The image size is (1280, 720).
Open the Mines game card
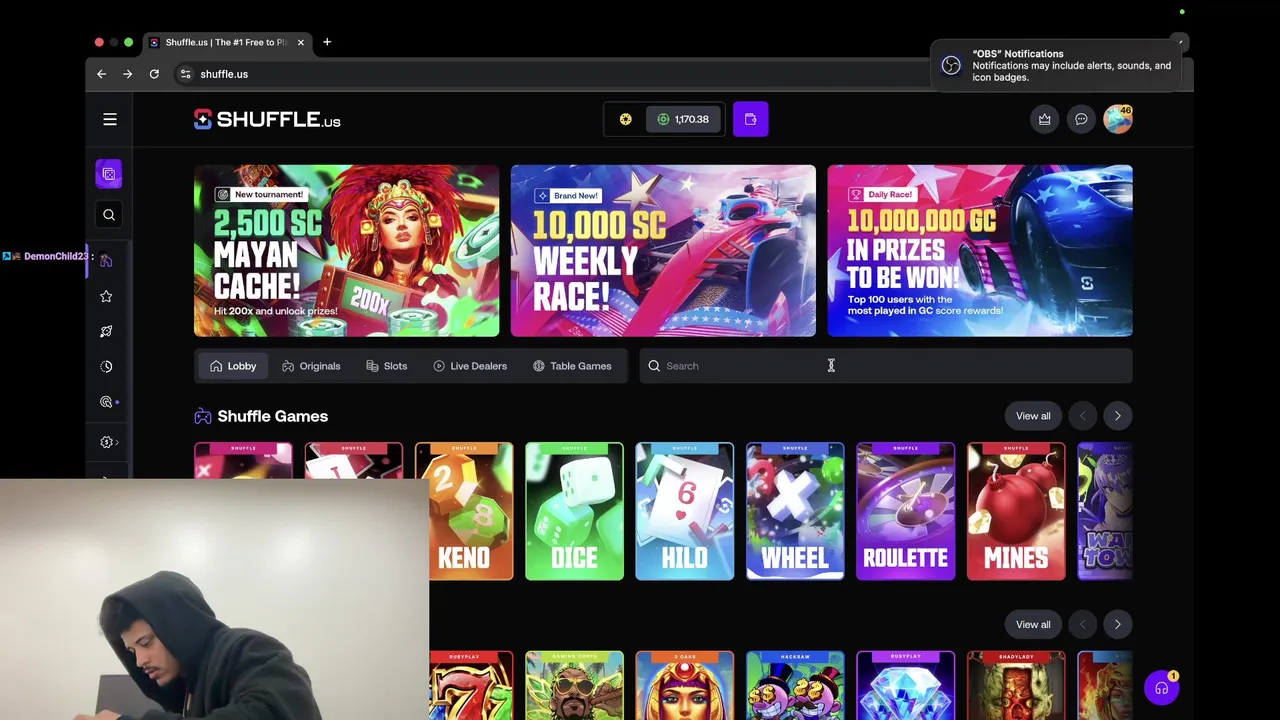(x=1016, y=511)
